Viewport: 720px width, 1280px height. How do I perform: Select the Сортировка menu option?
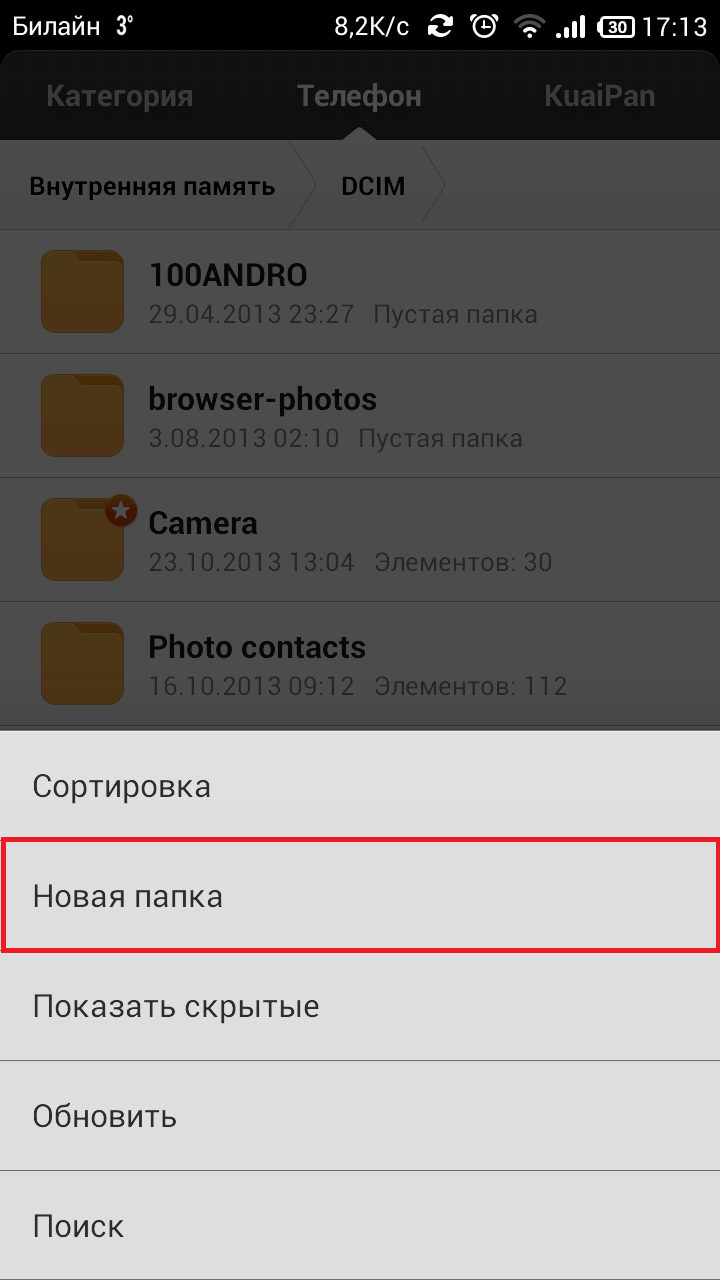click(360, 786)
